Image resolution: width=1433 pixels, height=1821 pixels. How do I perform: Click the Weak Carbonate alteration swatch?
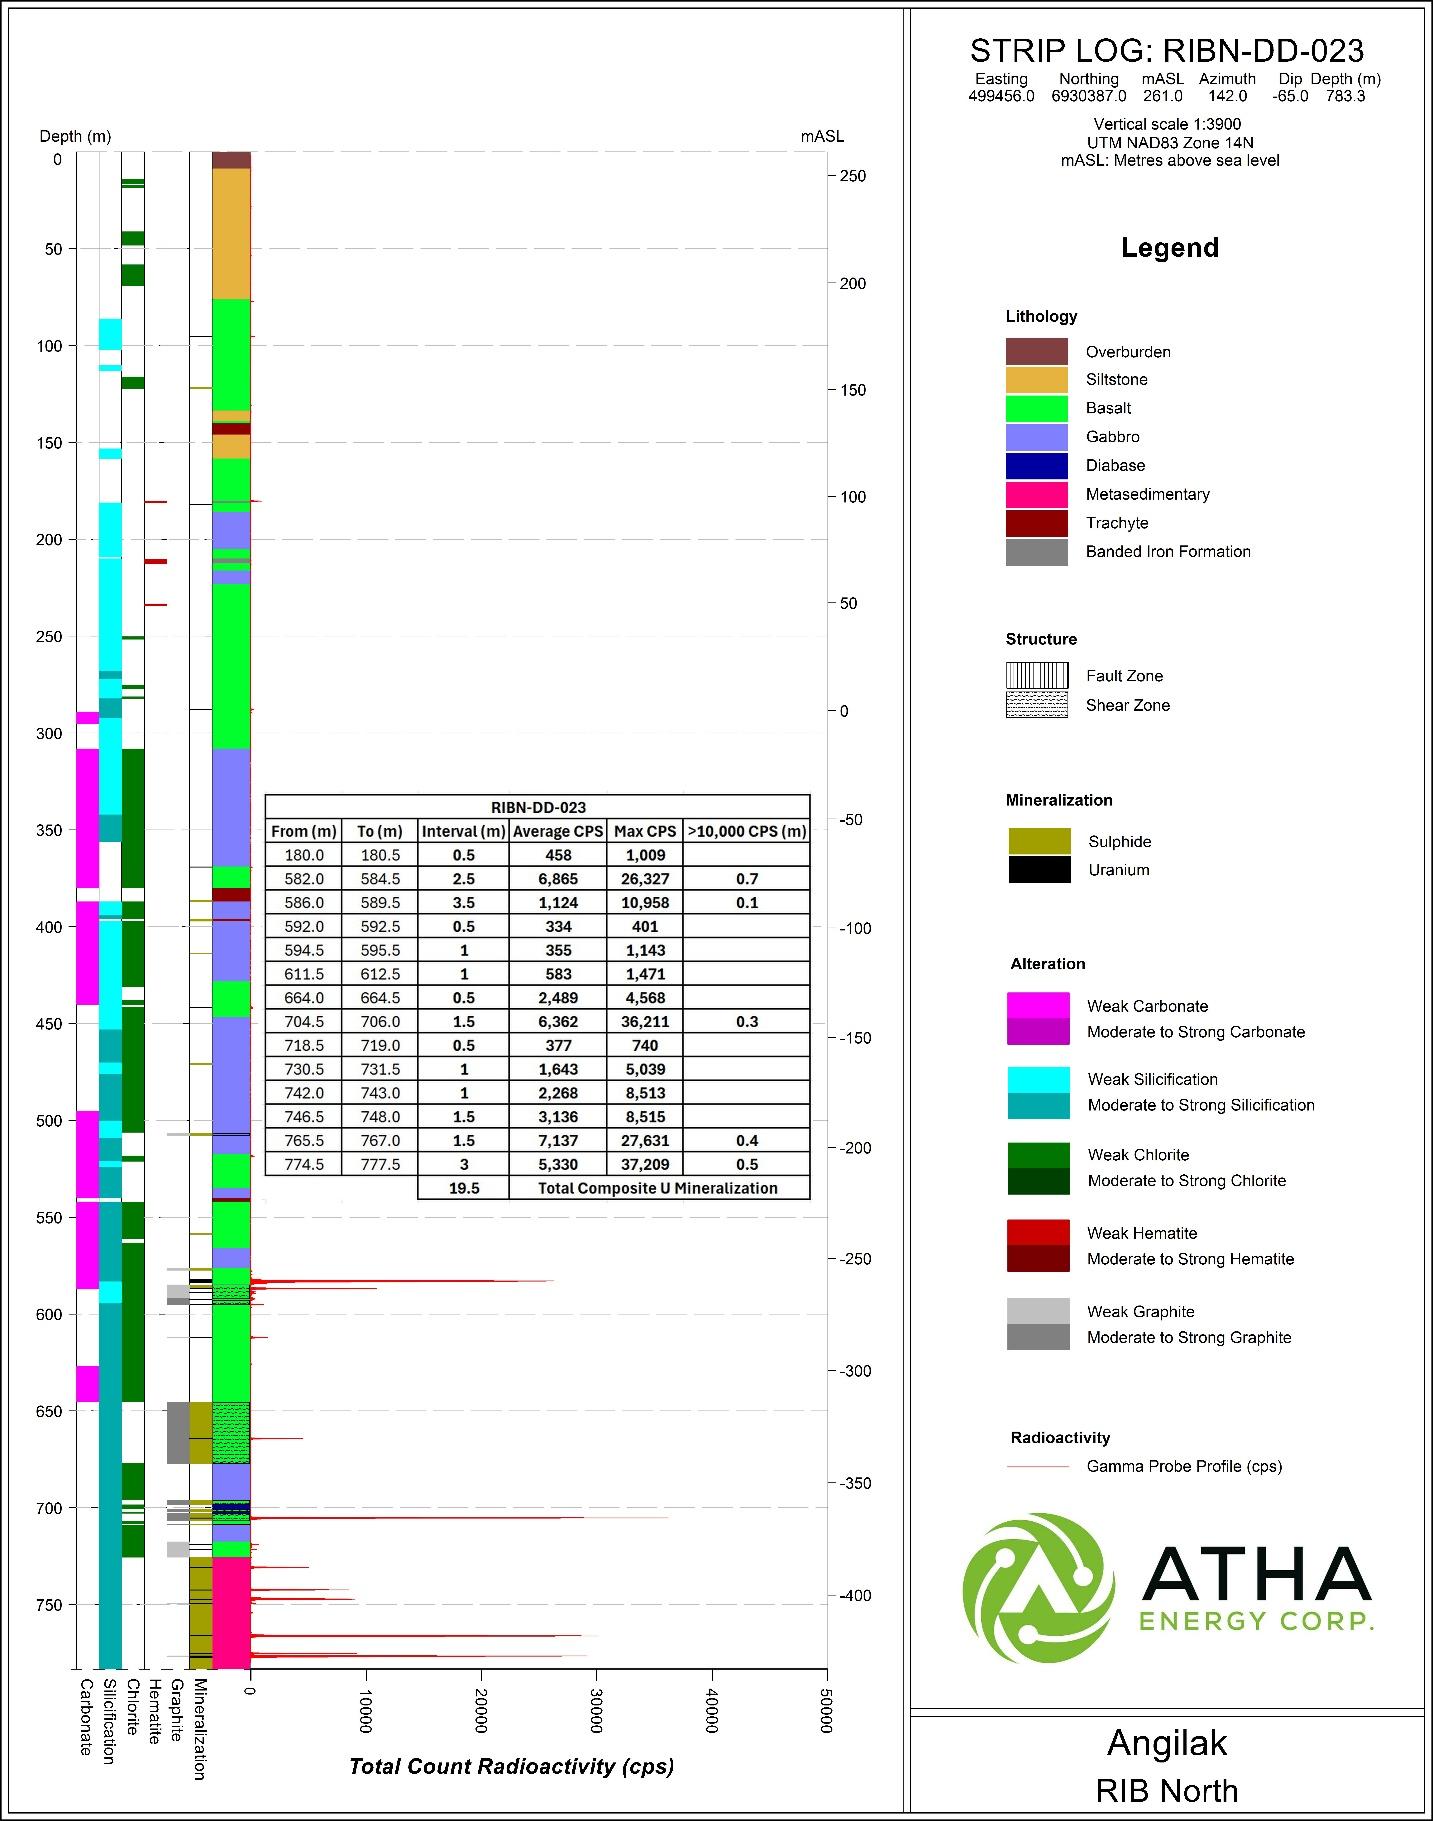point(1038,1005)
